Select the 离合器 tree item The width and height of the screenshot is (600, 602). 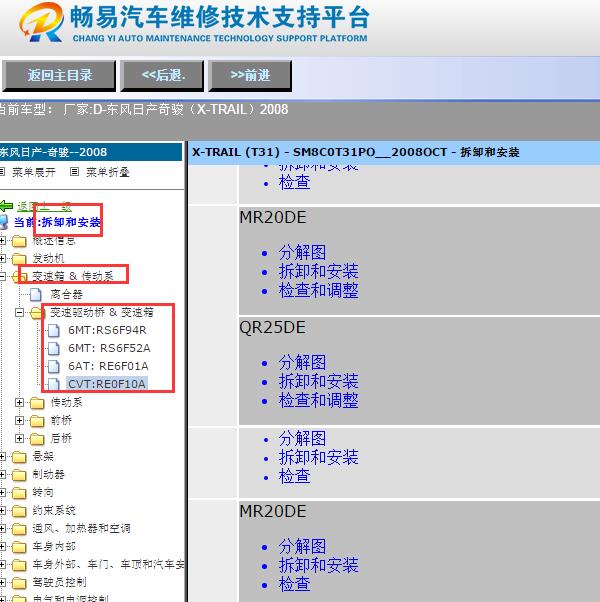tap(66, 294)
